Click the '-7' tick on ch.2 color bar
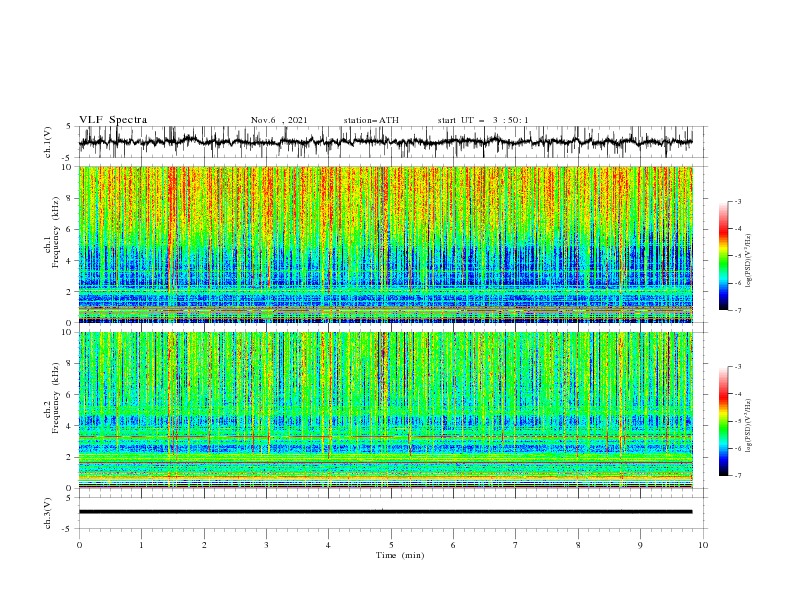This screenshot has height=612, width=792. [x=738, y=476]
